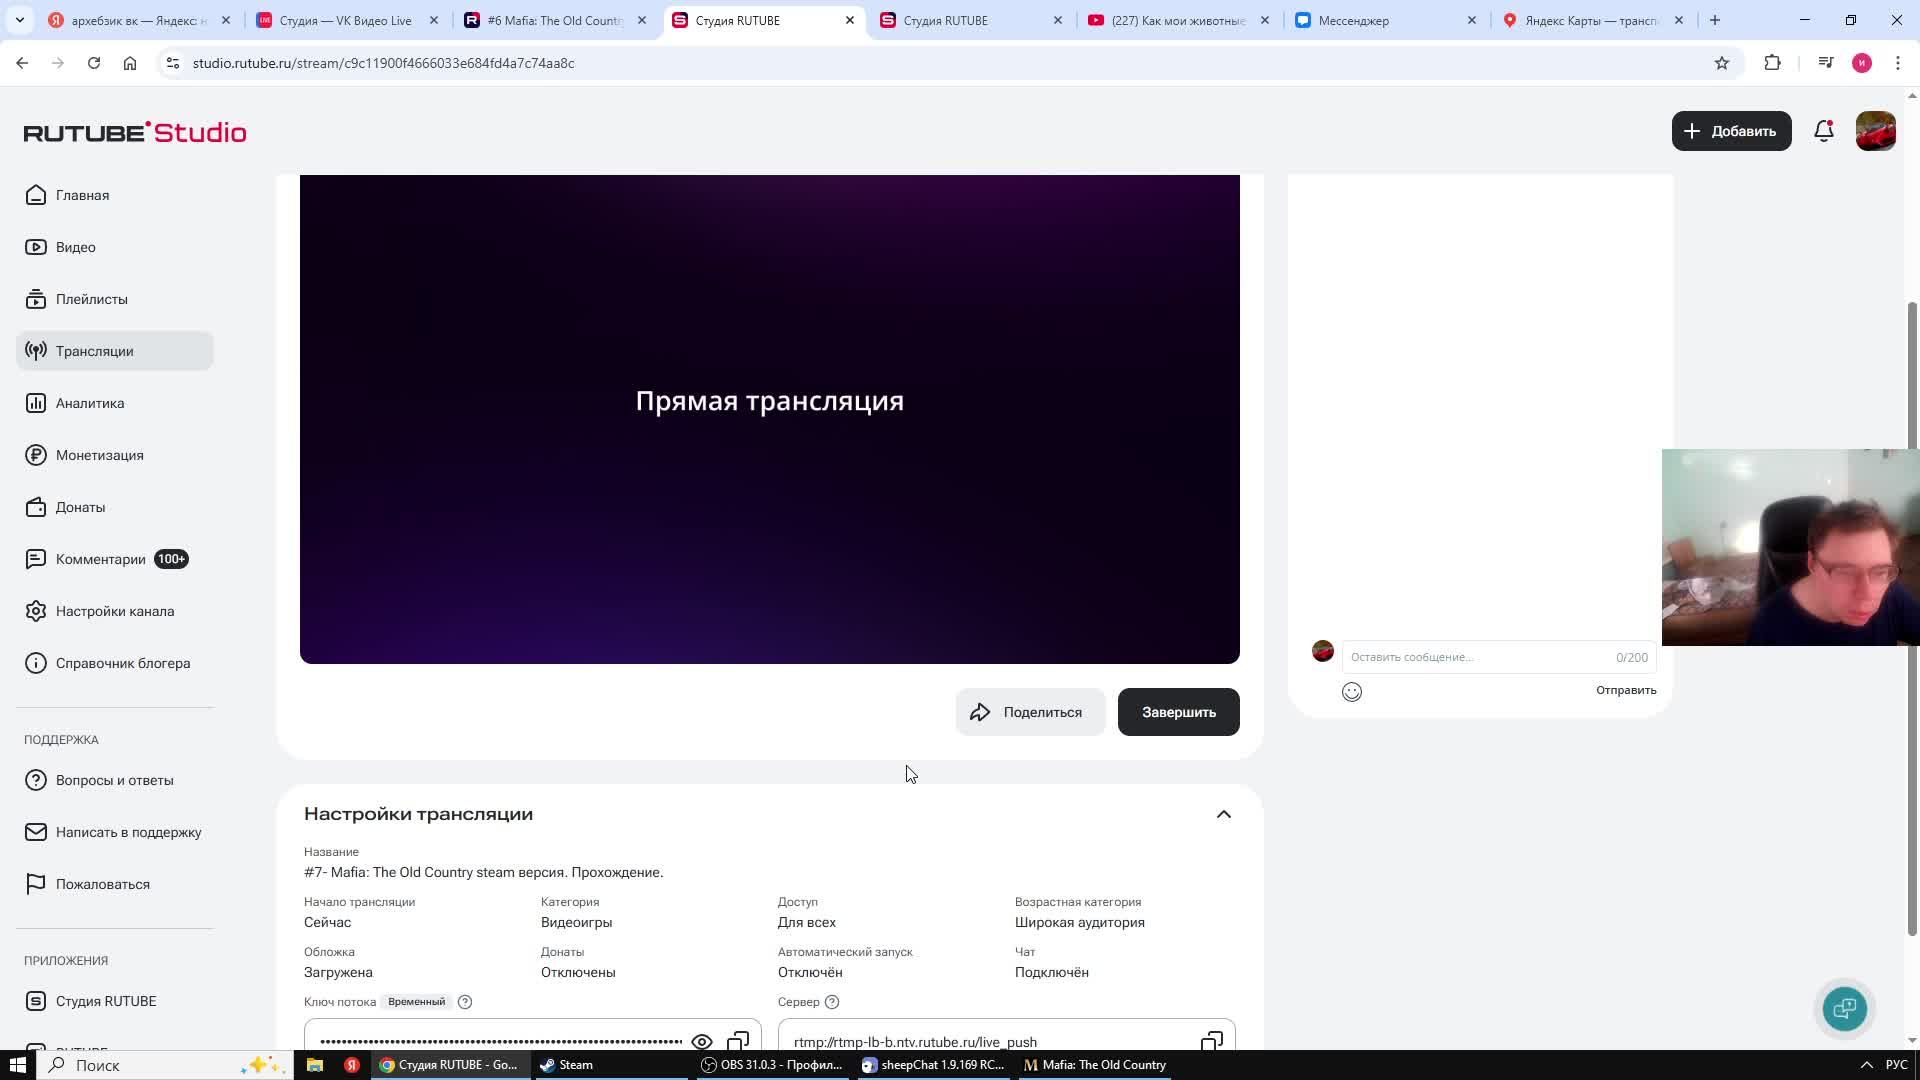Open the tab search dropdown arrow
This screenshot has height=1080, width=1920.
coord(19,20)
